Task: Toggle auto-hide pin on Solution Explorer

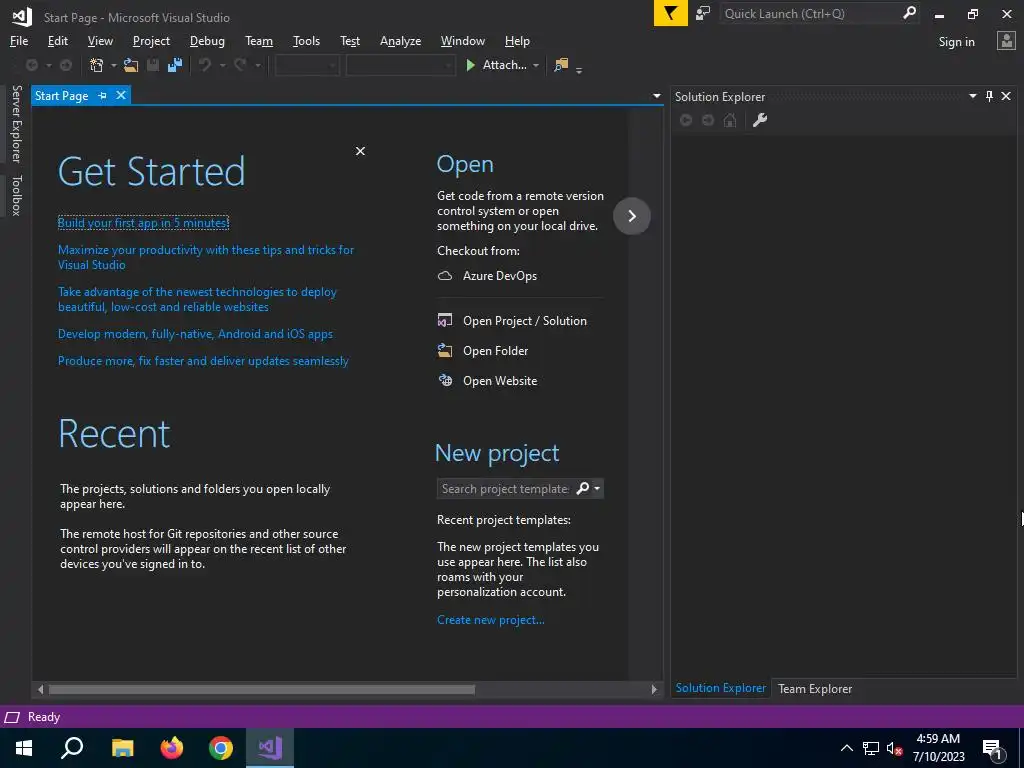Action: coord(989,96)
